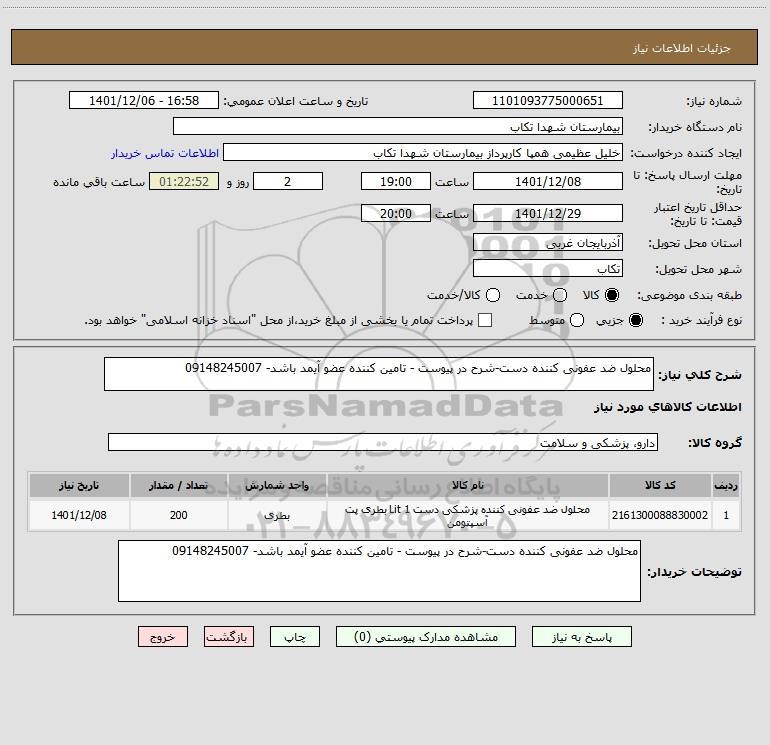Click the ردیف column header
The image size is (770, 745).
726,486
